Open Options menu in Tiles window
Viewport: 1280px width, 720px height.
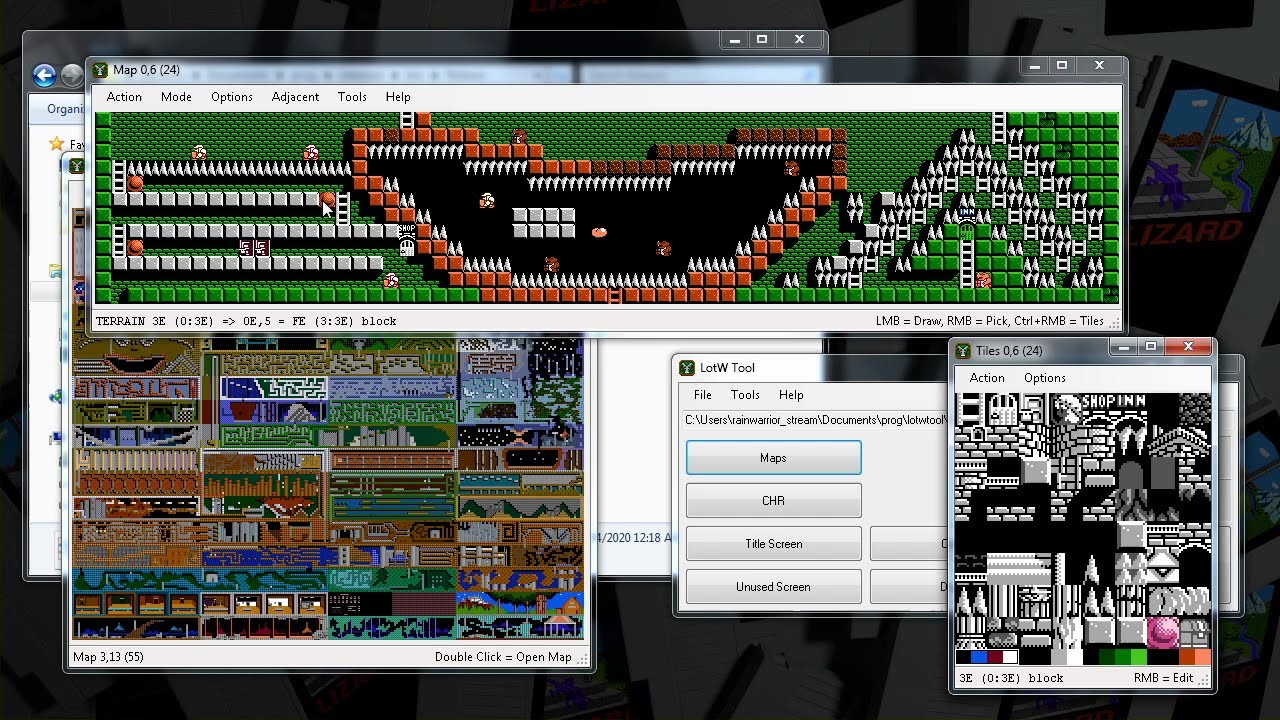pyautogui.click(x=1045, y=378)
